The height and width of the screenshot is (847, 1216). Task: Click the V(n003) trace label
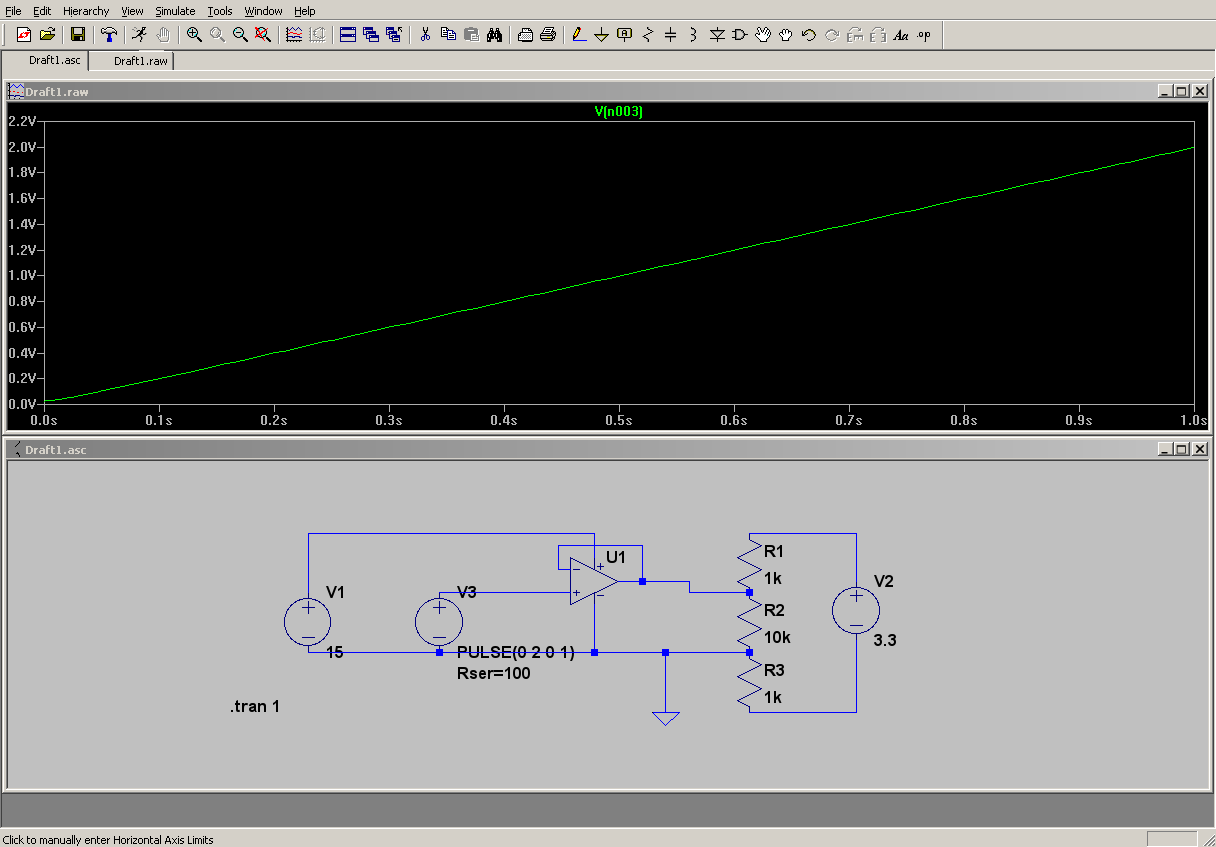(x=619, y=112)
